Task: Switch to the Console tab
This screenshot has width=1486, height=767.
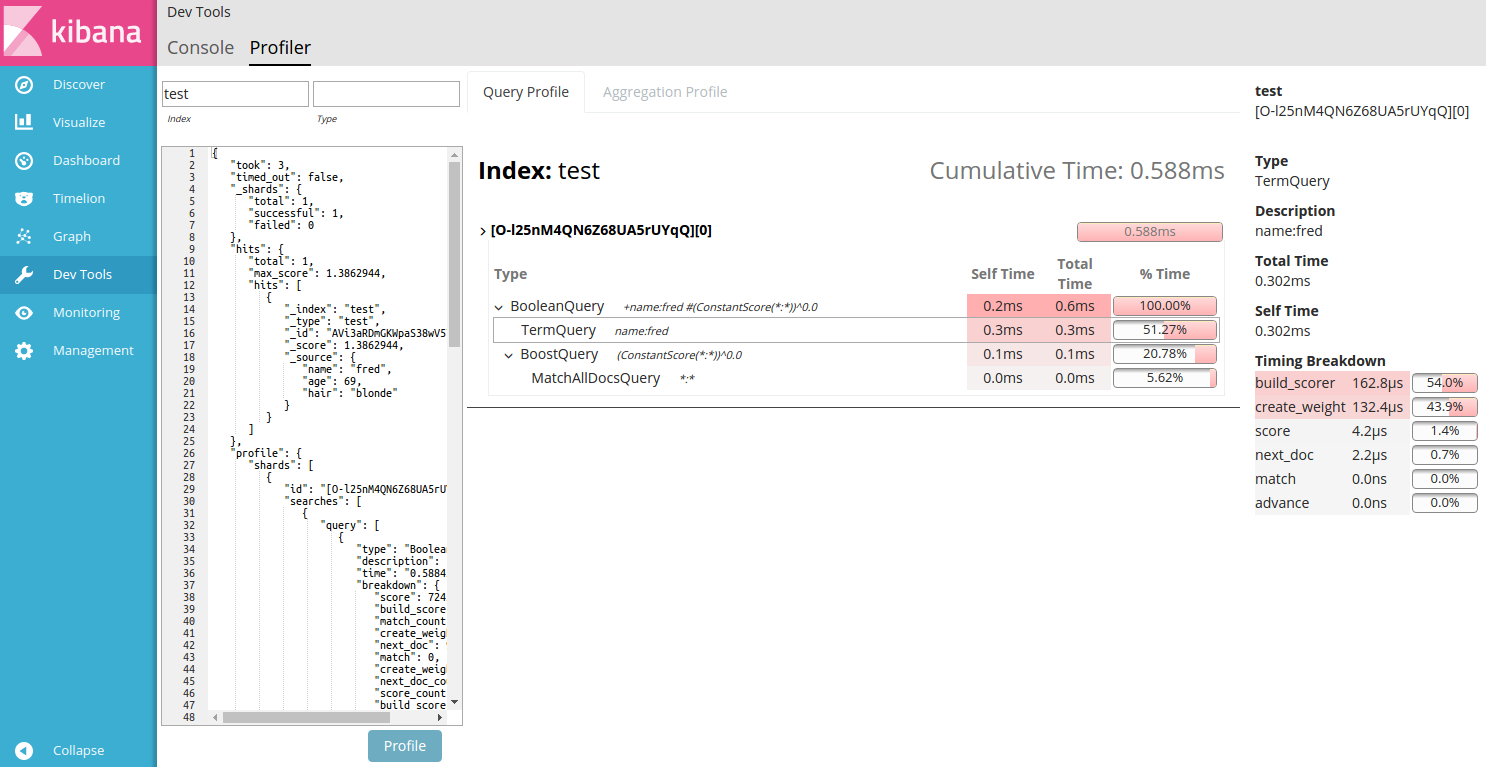Action: click(200, 47)
